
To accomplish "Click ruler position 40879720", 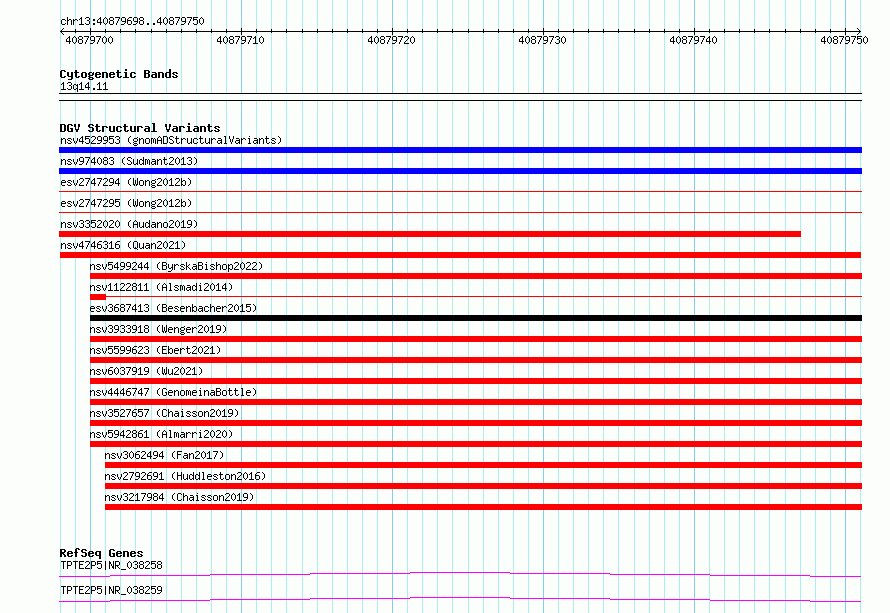I will [x=391, y=40].
